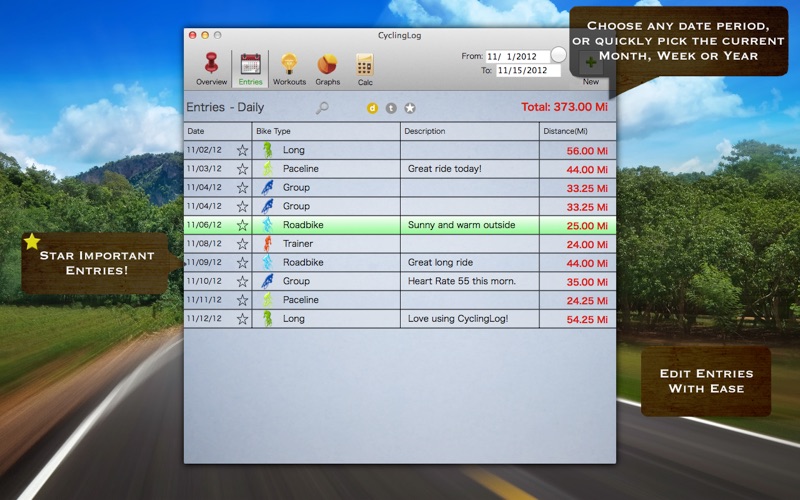Select the 'Sunny and warm outside' description

[461, 225]
